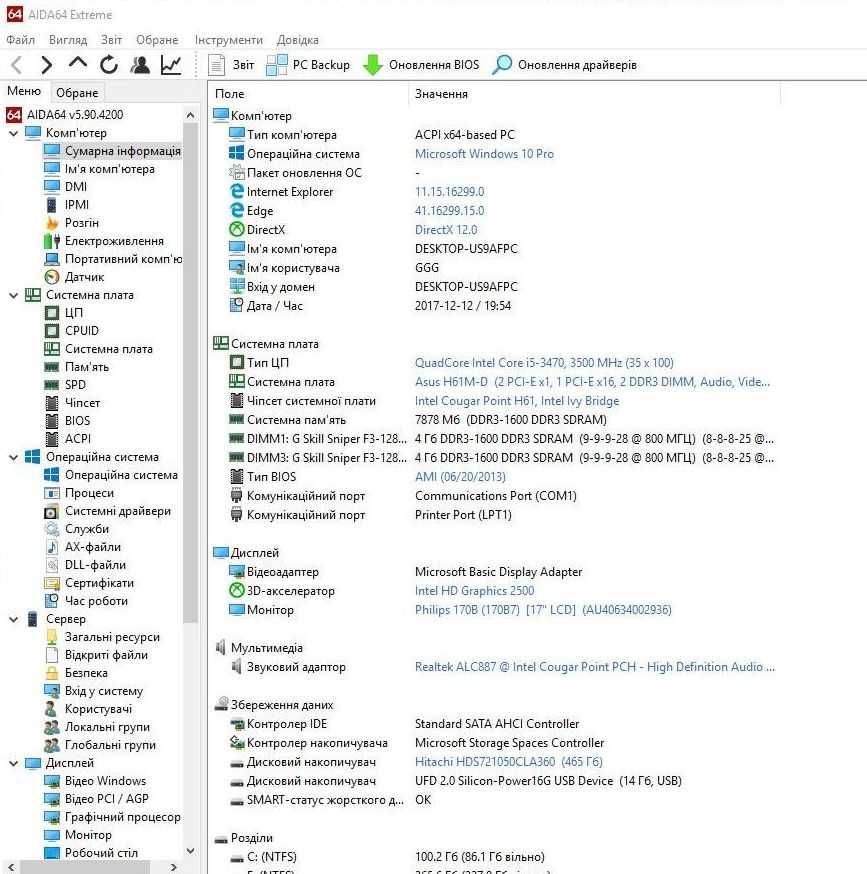The height and width of the screenshot is (874, 867).
Task: Open the Обране menu in menu bar
Action: click(157, 40)
